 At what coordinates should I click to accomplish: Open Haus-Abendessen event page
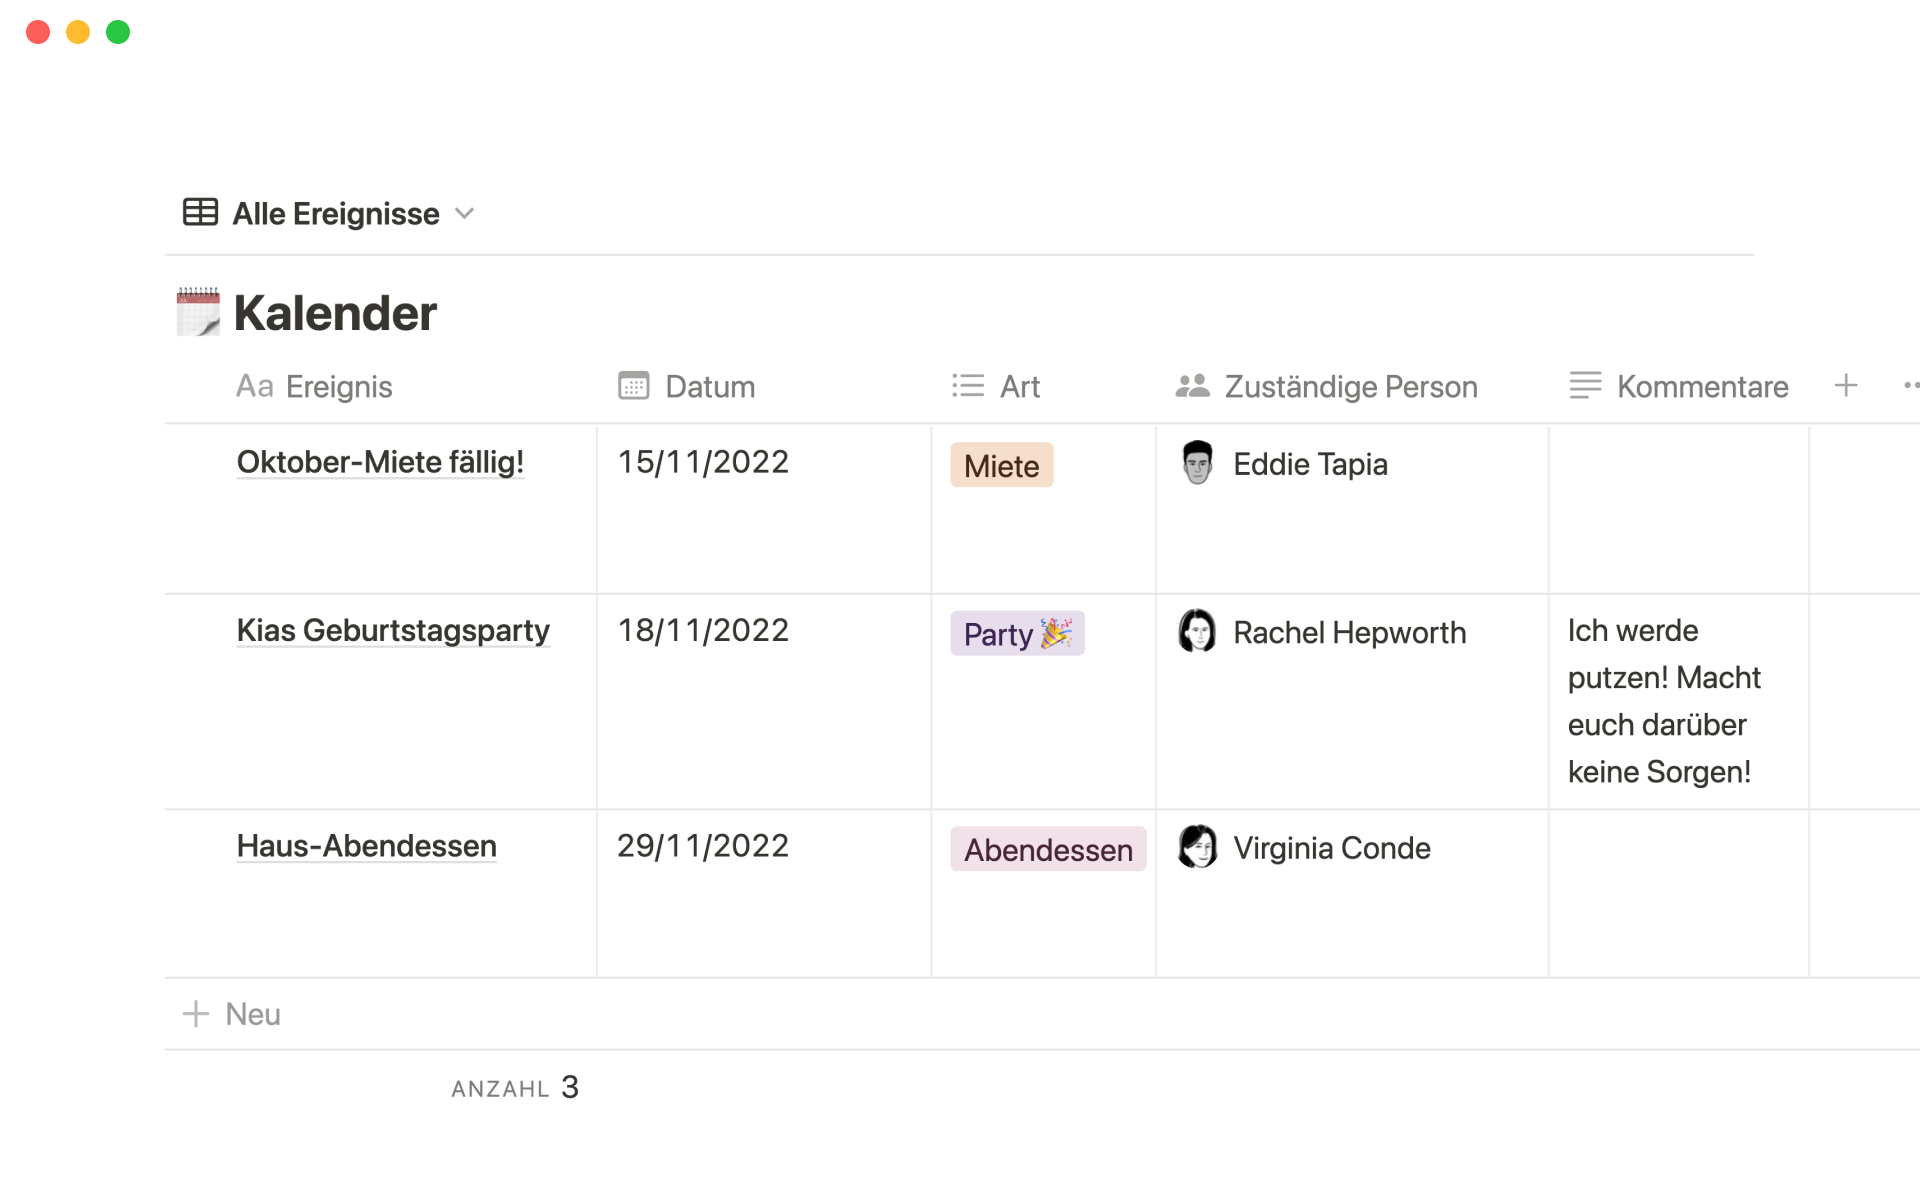click(366, 846)
